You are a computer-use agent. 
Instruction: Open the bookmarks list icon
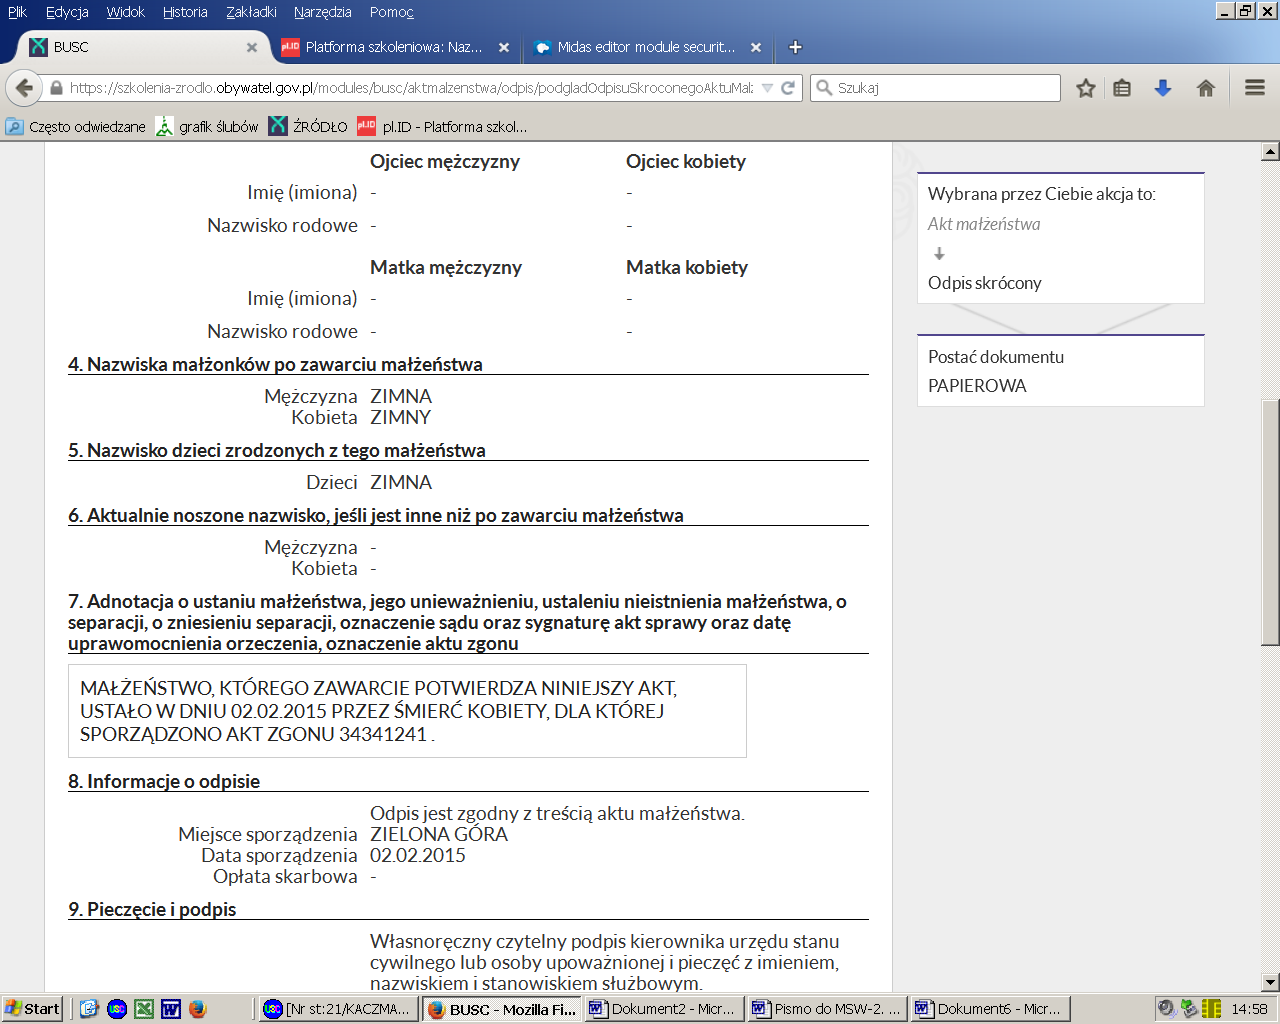click(1122, 88)
